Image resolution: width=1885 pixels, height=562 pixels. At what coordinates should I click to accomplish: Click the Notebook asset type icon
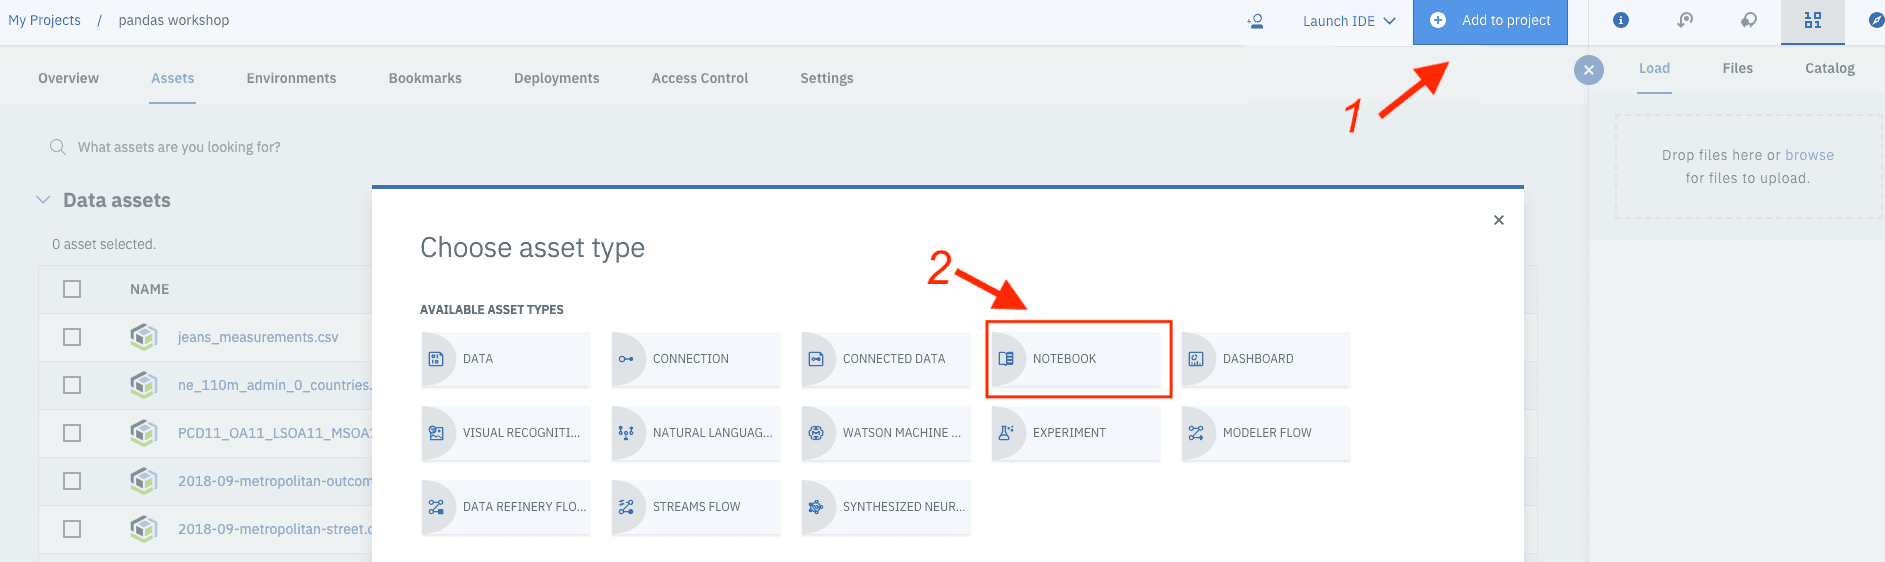point(1006,359)
